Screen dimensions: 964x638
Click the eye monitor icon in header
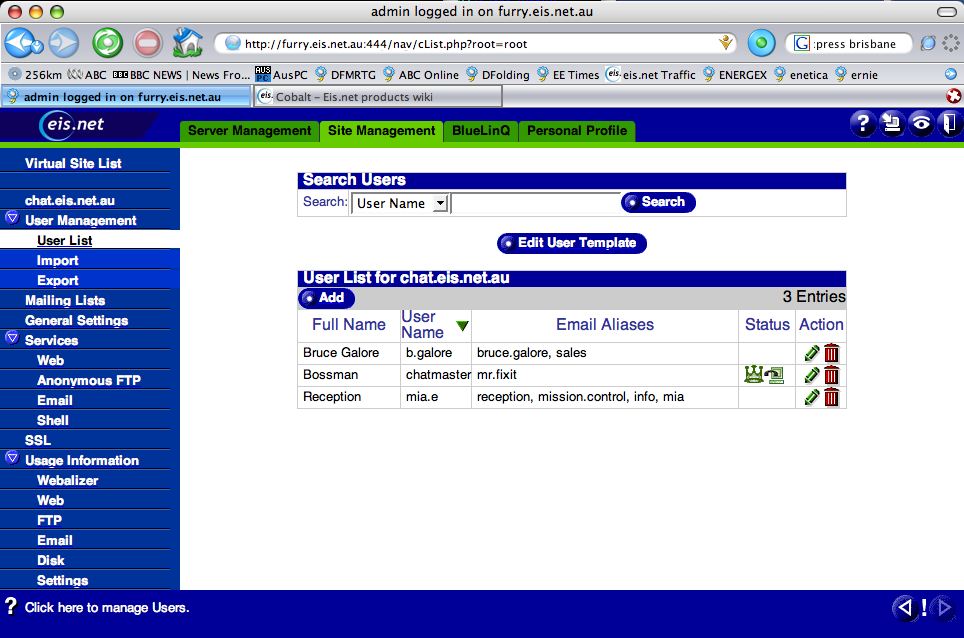tap(919, 124)
